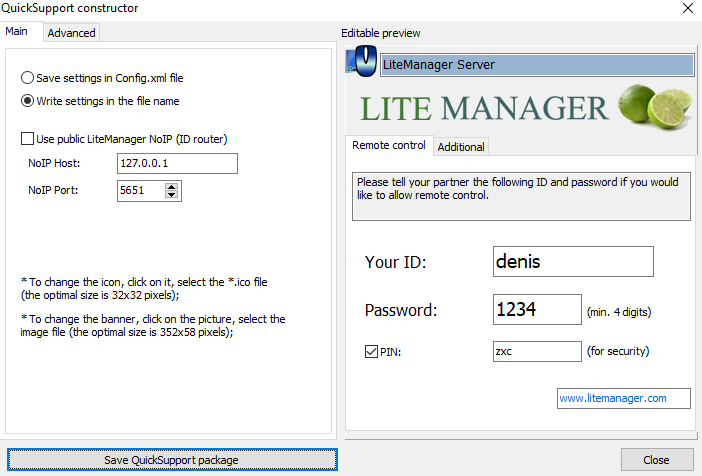Screen dimensions: 702x476
Task: Increase NoIP Port with up arrow
Action: pos(171,186)
